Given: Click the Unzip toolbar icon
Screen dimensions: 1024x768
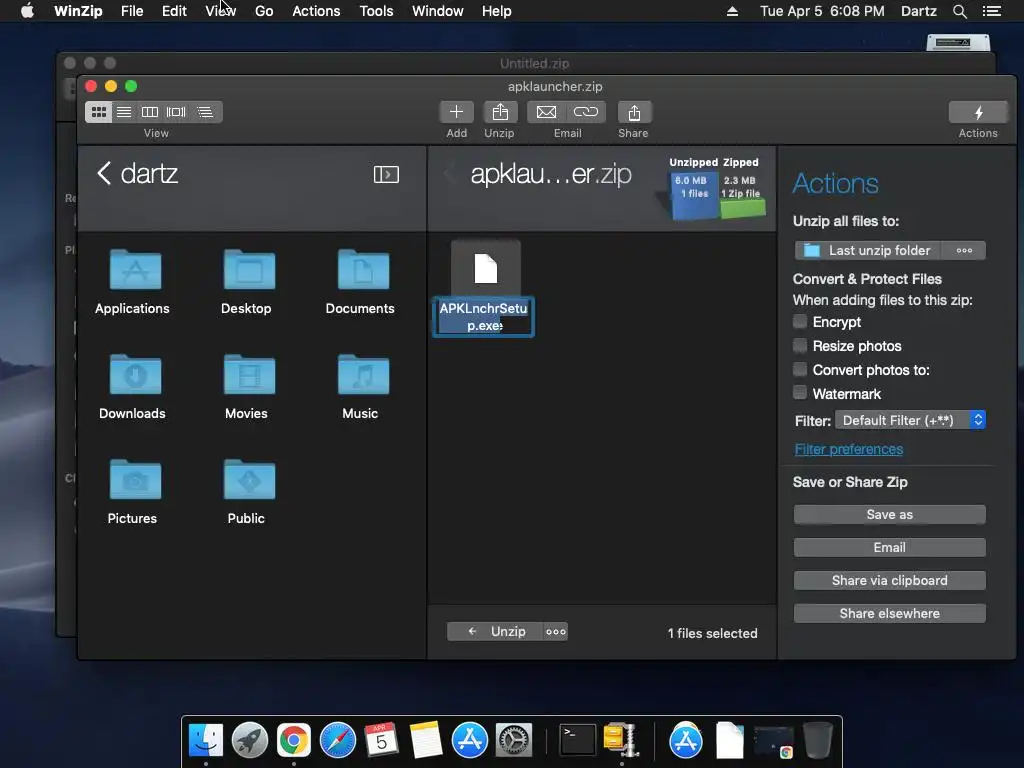Looking at the screenshot, I should tap(500, 112).
